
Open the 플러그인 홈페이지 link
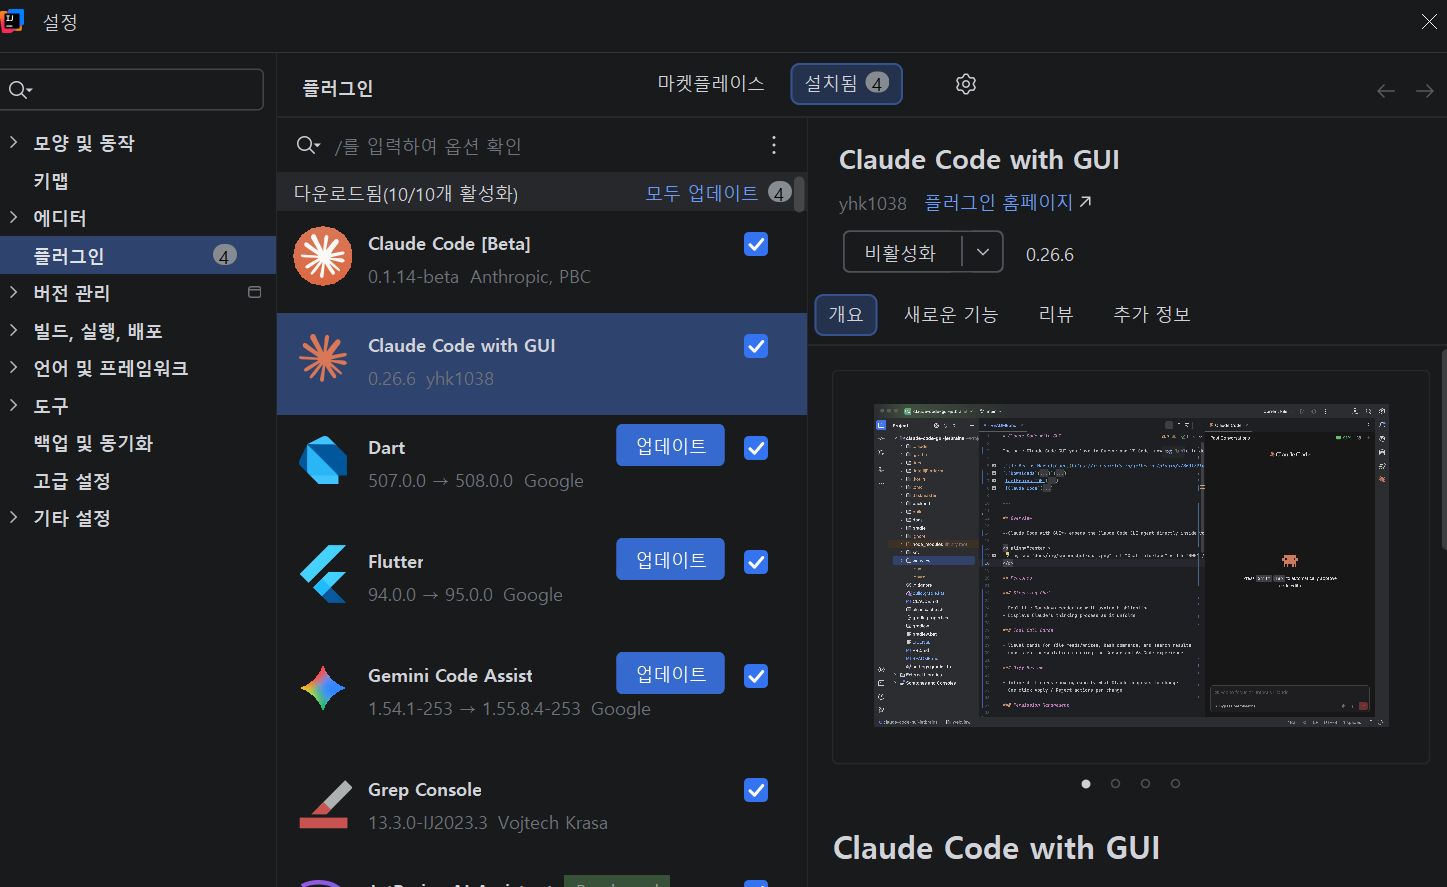point(1008,202)
